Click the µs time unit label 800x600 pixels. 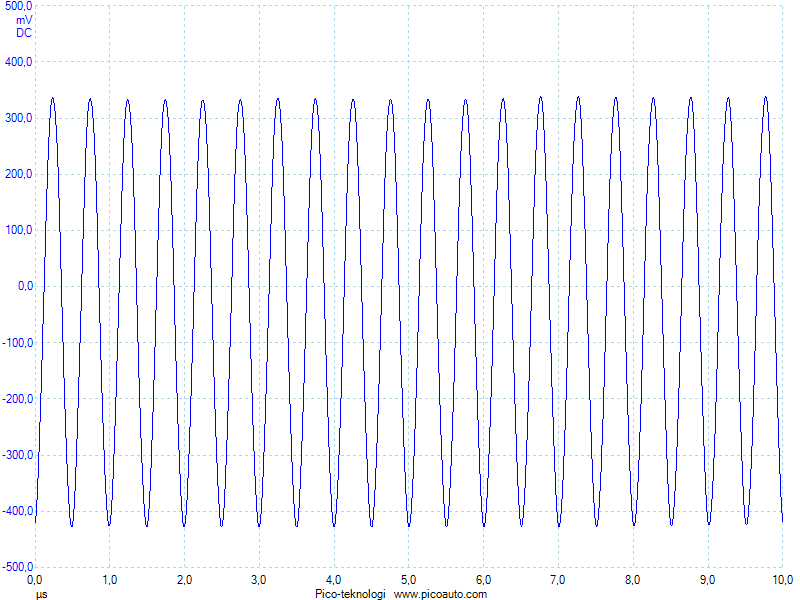click(x=41, y=594)
